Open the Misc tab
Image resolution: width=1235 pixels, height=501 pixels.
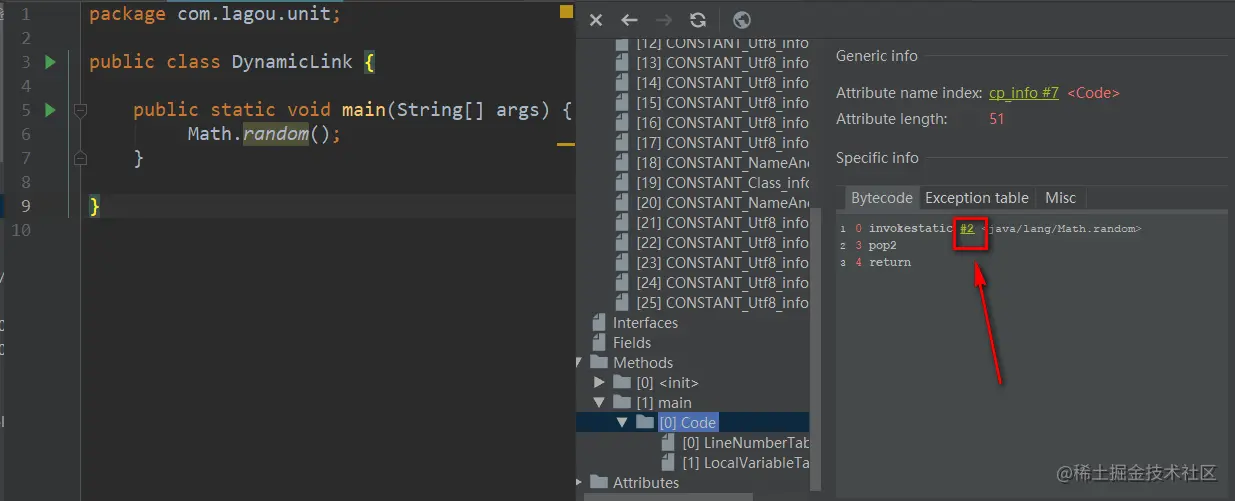coord(1060,198)
